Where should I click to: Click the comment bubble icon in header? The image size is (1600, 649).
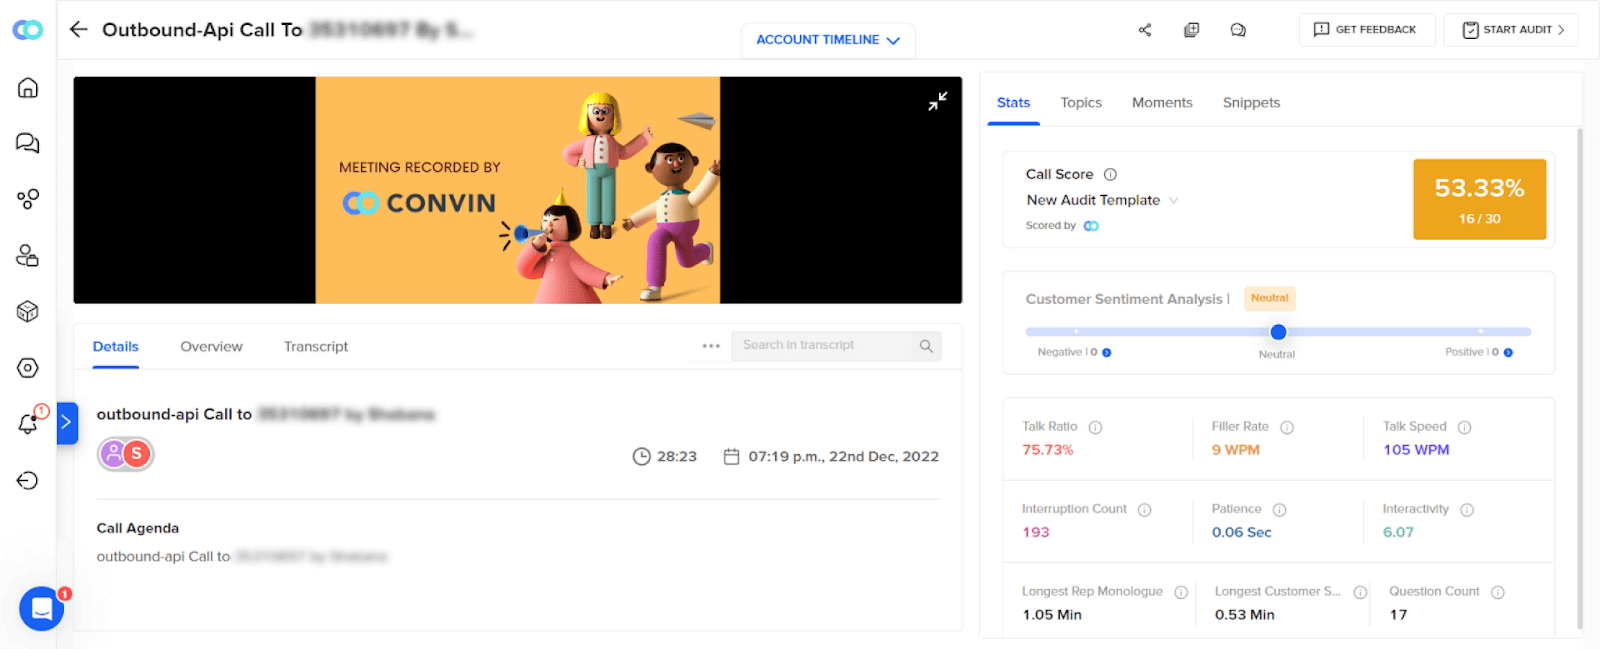point(1238,30)
